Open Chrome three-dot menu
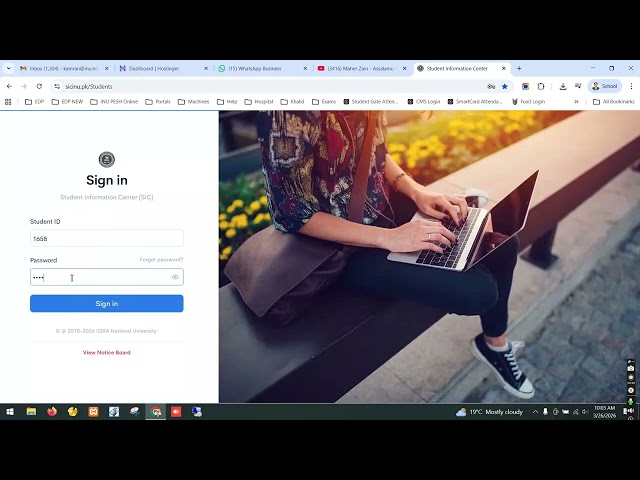The width and height of the screenshot is (640, 480). tap(631, 86)
